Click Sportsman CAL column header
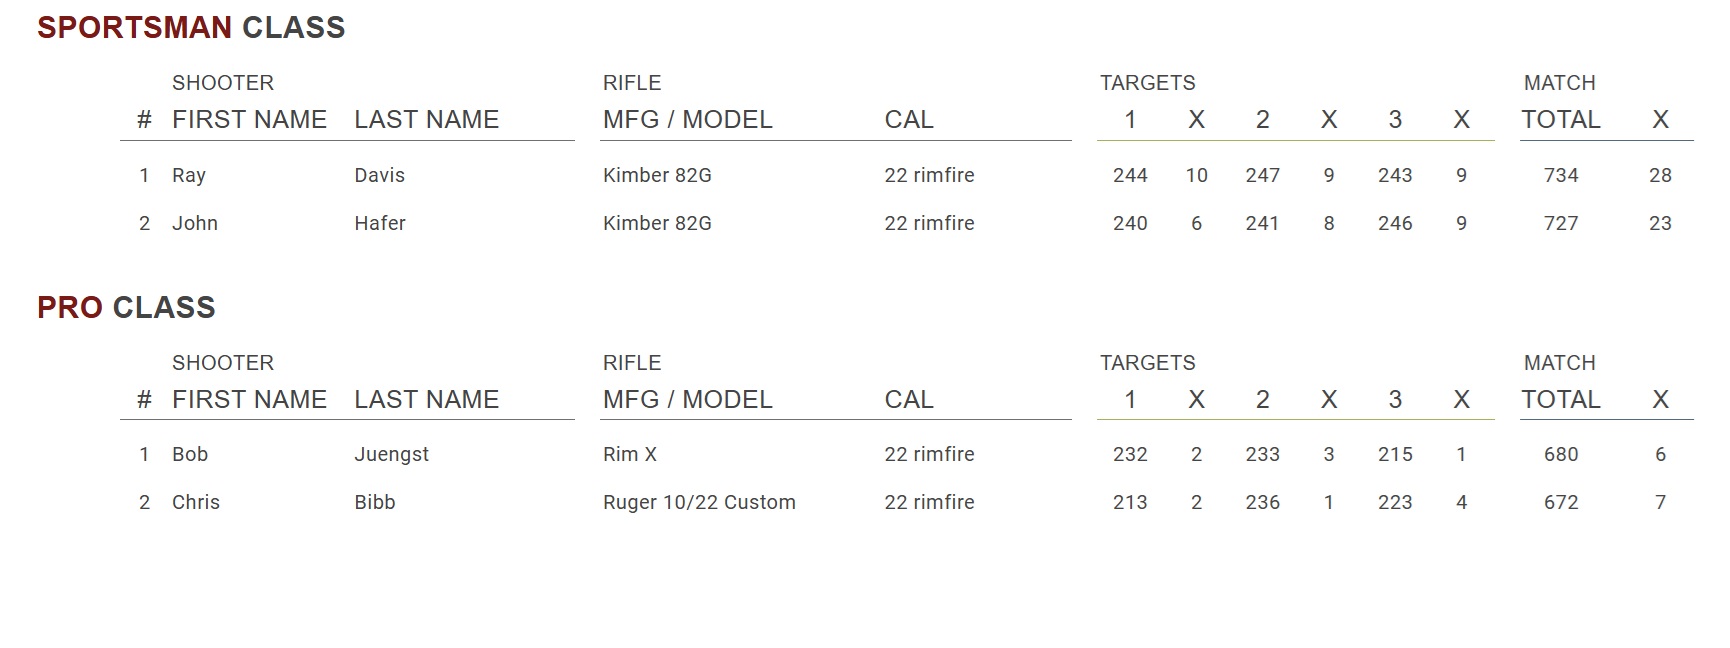Image resolution: width=1730 pixels, height=648 pixels. pyautogui.click(x=908, y=120)
